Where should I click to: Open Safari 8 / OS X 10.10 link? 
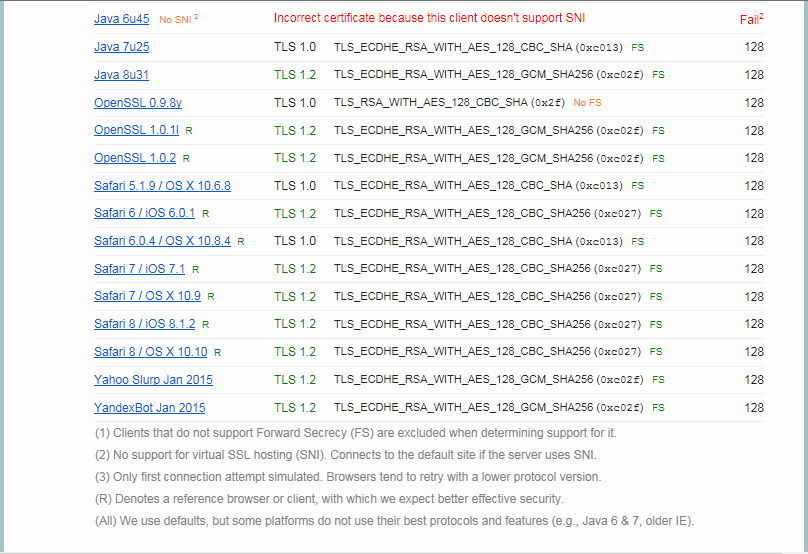click(x=151, y=352)
